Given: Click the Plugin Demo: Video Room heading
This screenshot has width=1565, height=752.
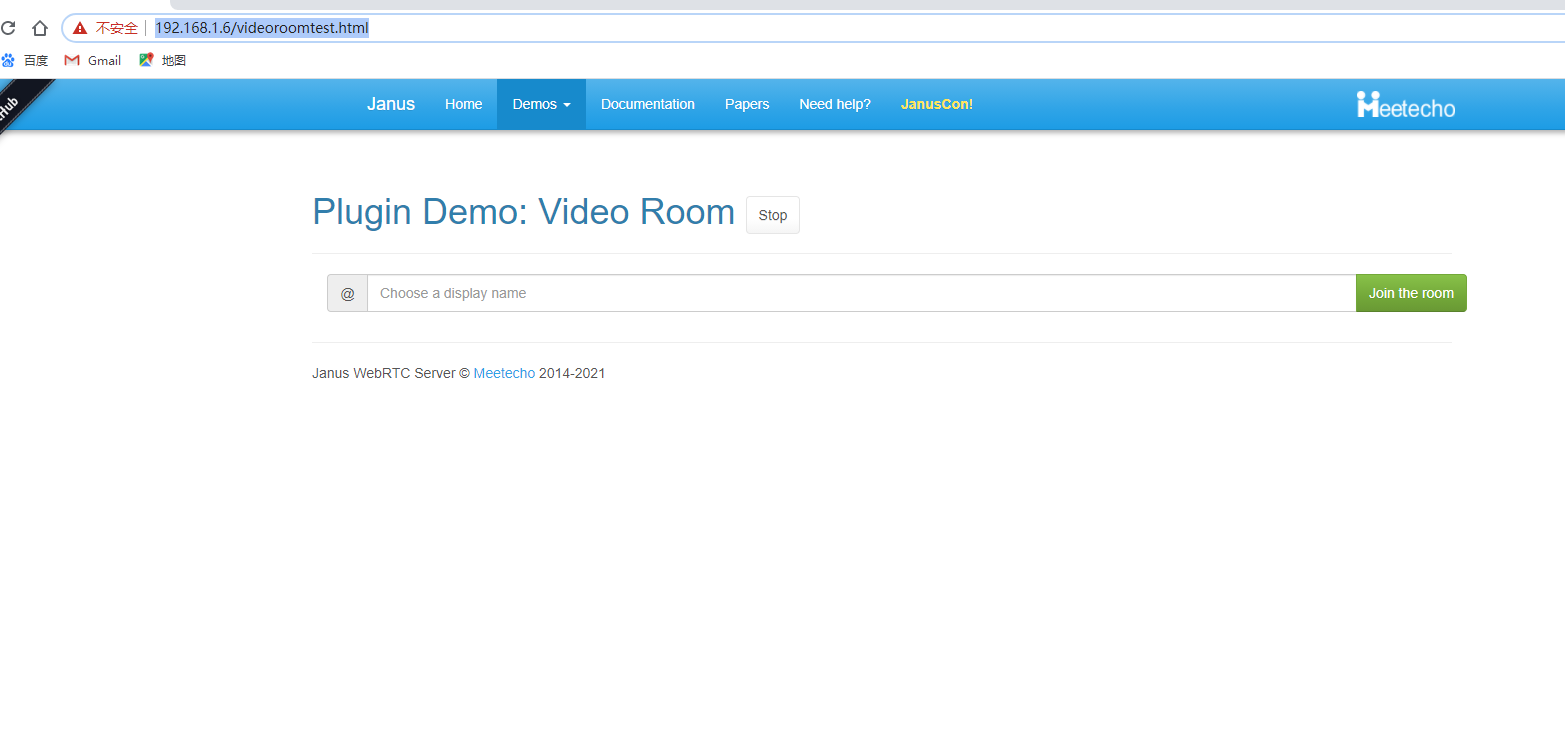Looking at the screenshot, I should 523,212.
